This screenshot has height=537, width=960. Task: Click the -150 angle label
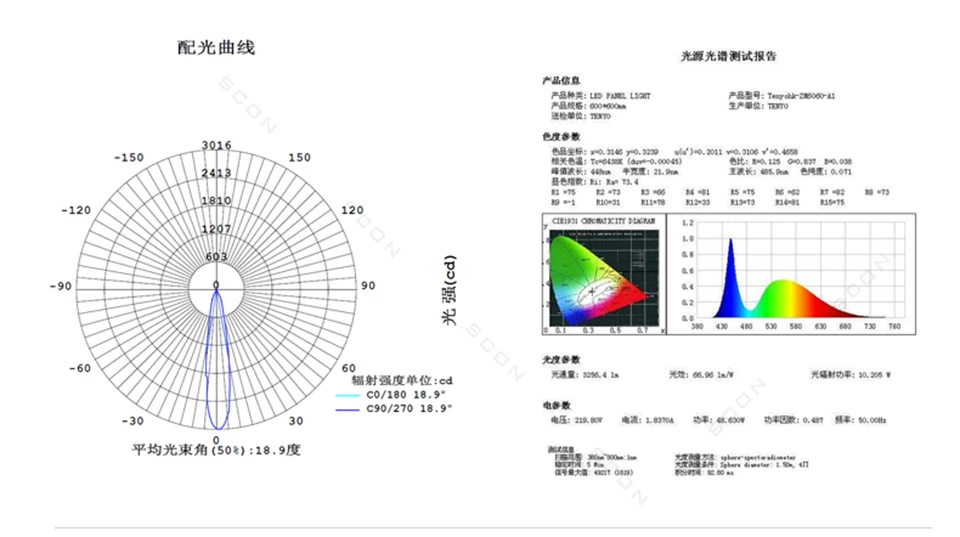(129, 157)
